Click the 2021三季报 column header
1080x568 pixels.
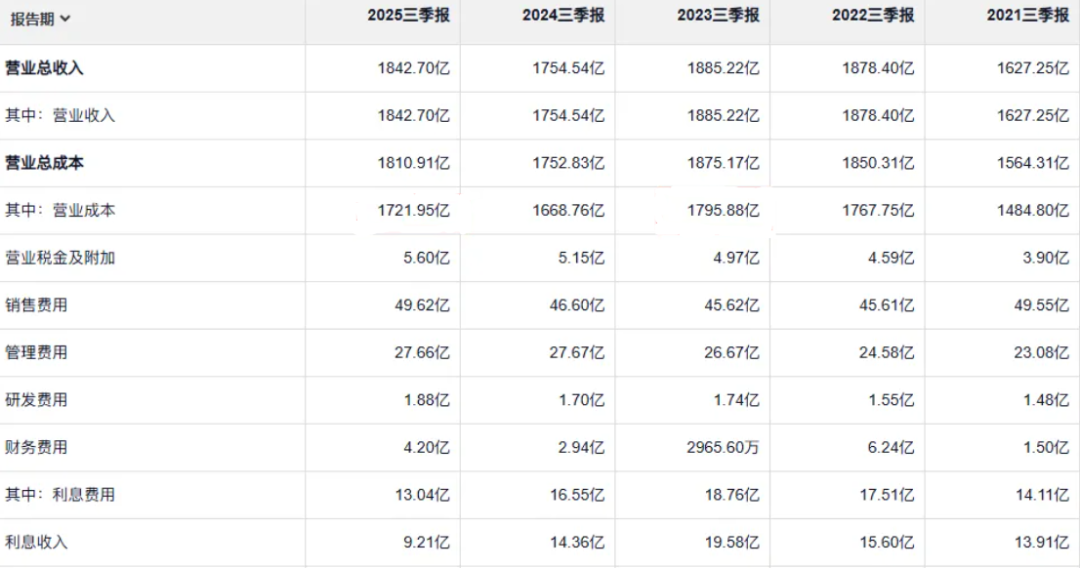1028,15
